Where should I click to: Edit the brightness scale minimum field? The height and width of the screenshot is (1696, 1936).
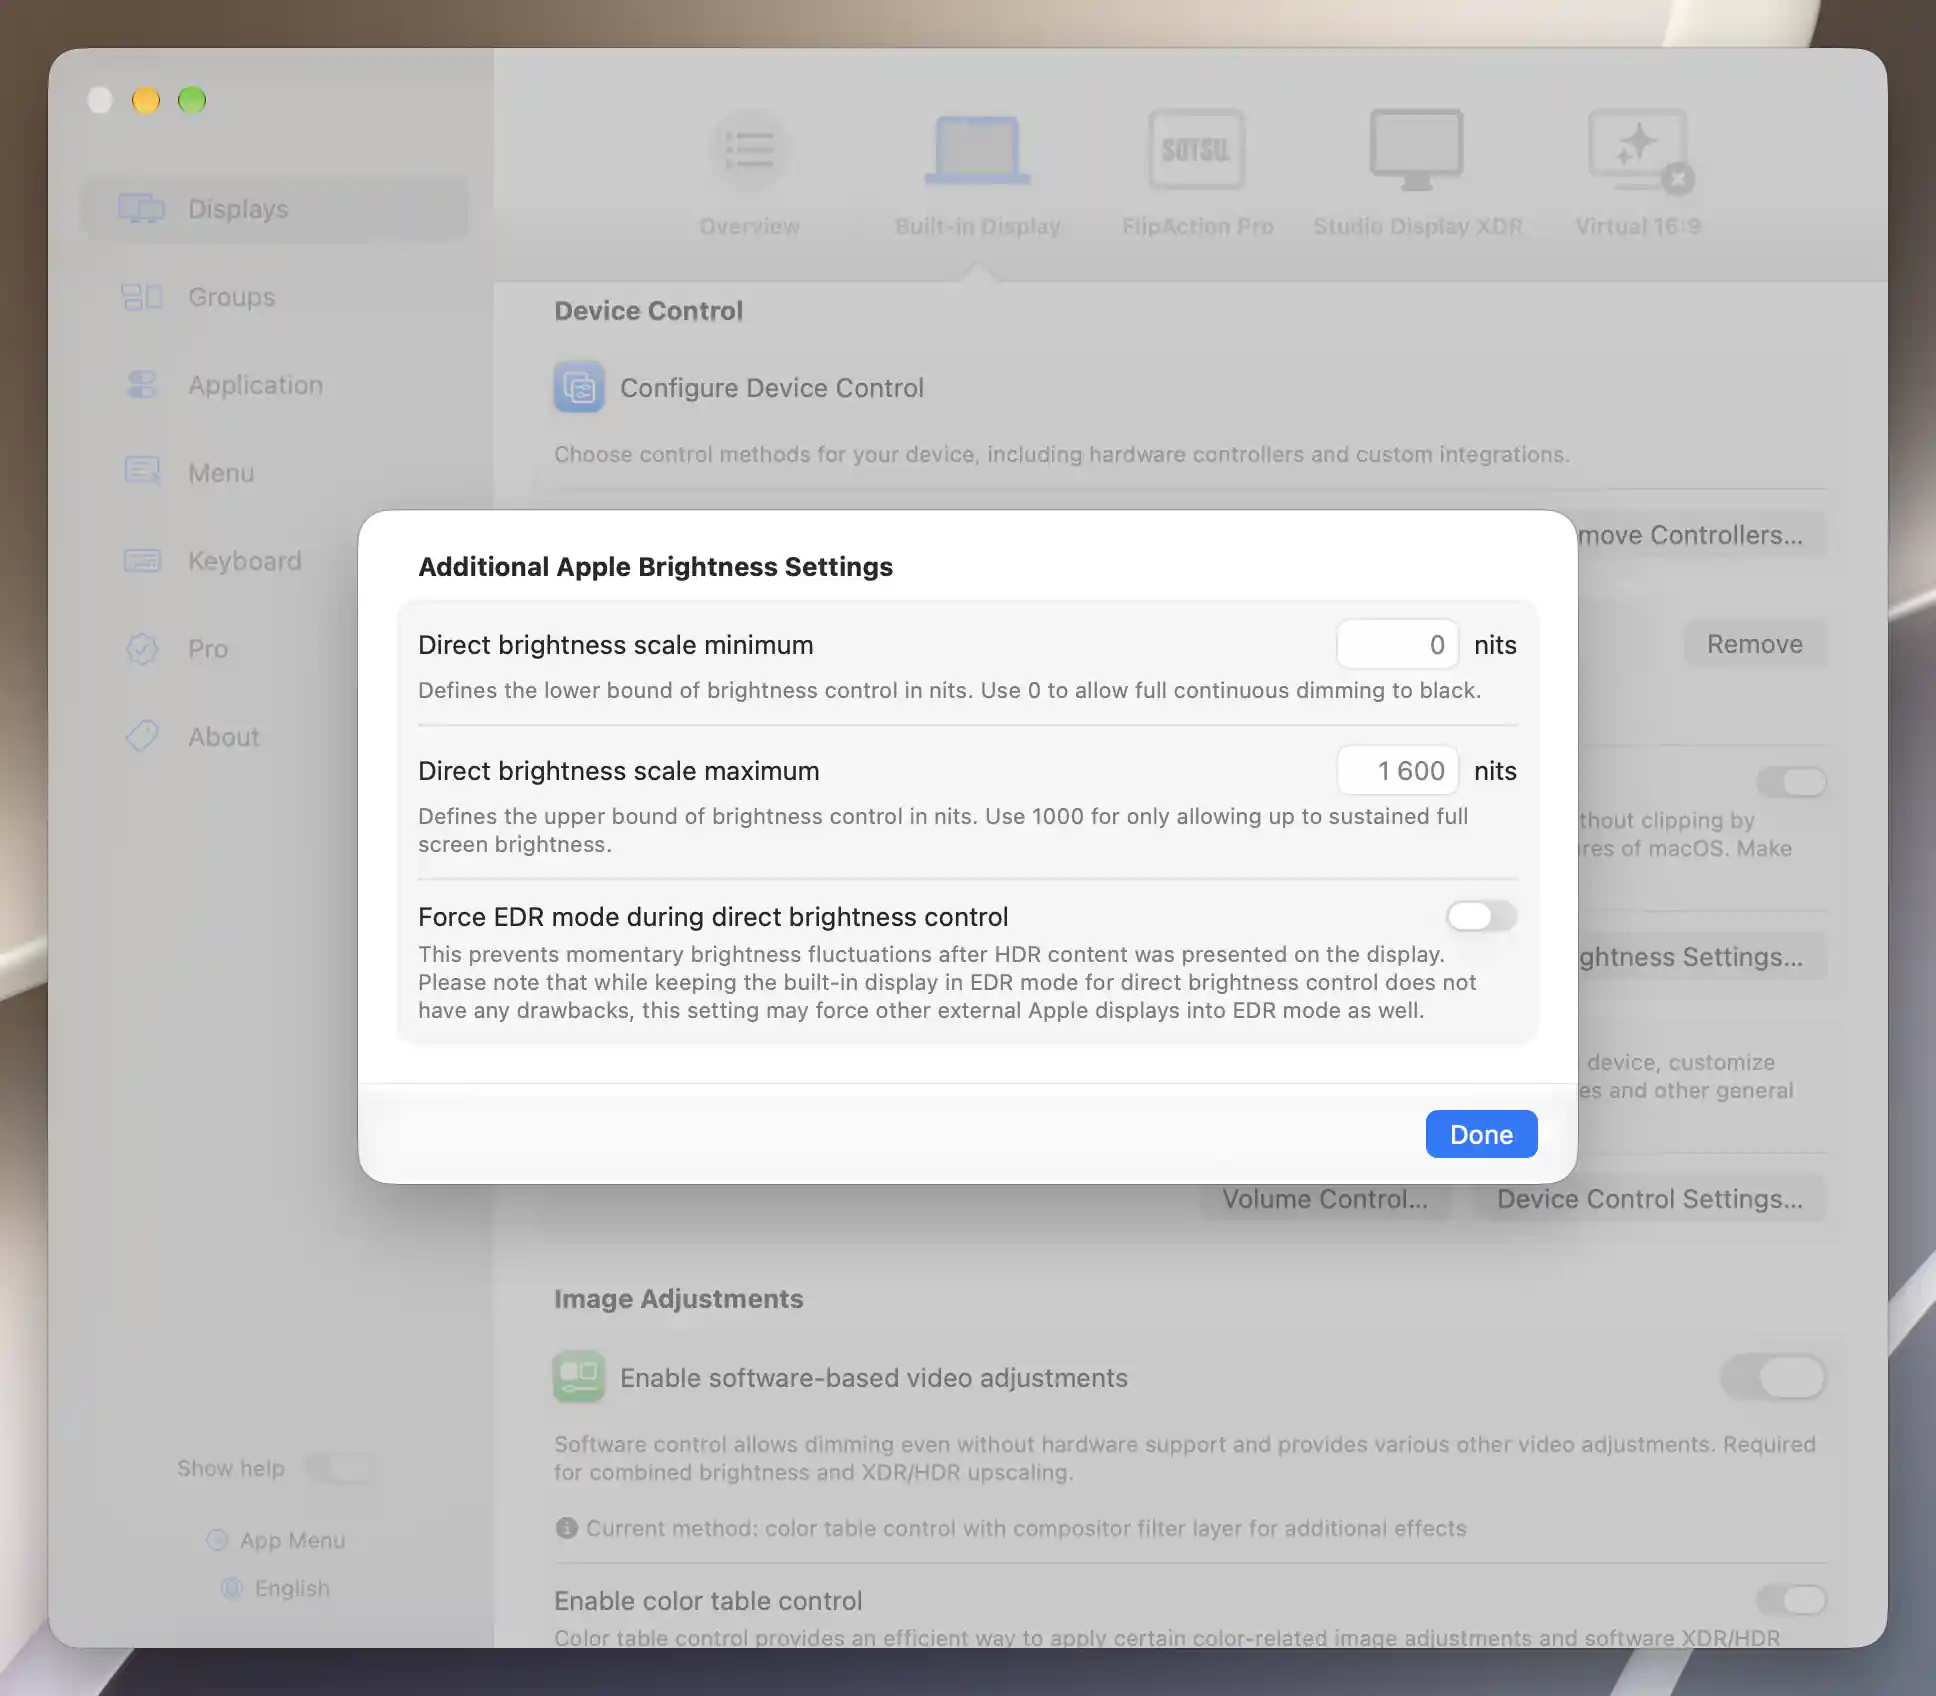pyautogui.click(x=1397, y=645)
